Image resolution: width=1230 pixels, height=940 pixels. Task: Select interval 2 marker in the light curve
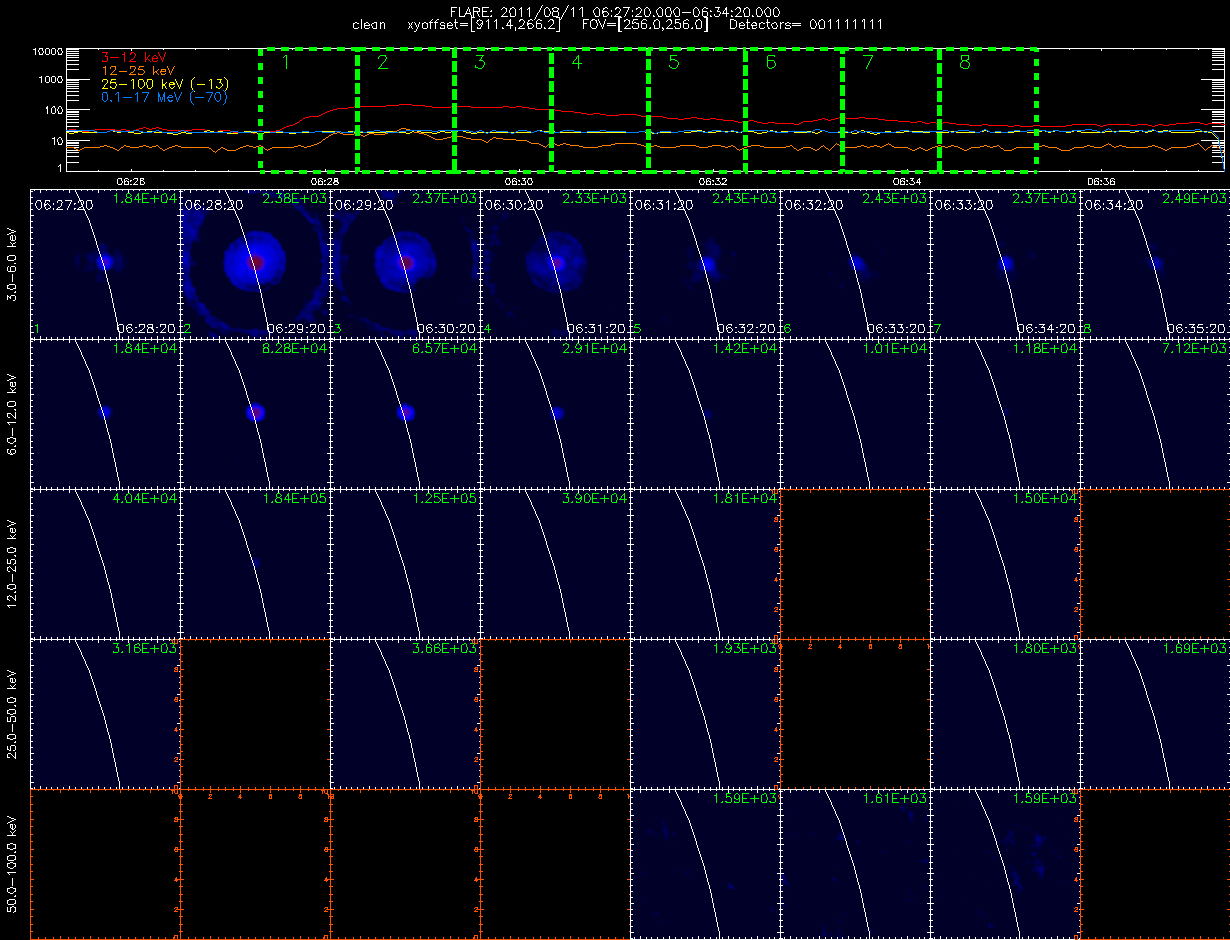tap(382, 63)
